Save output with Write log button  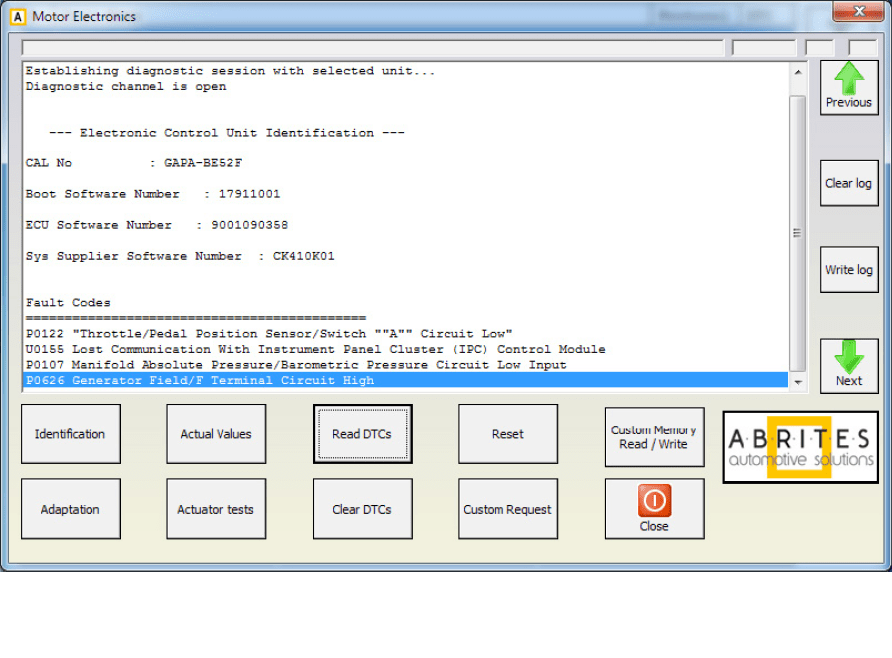(x=848, y=270)
